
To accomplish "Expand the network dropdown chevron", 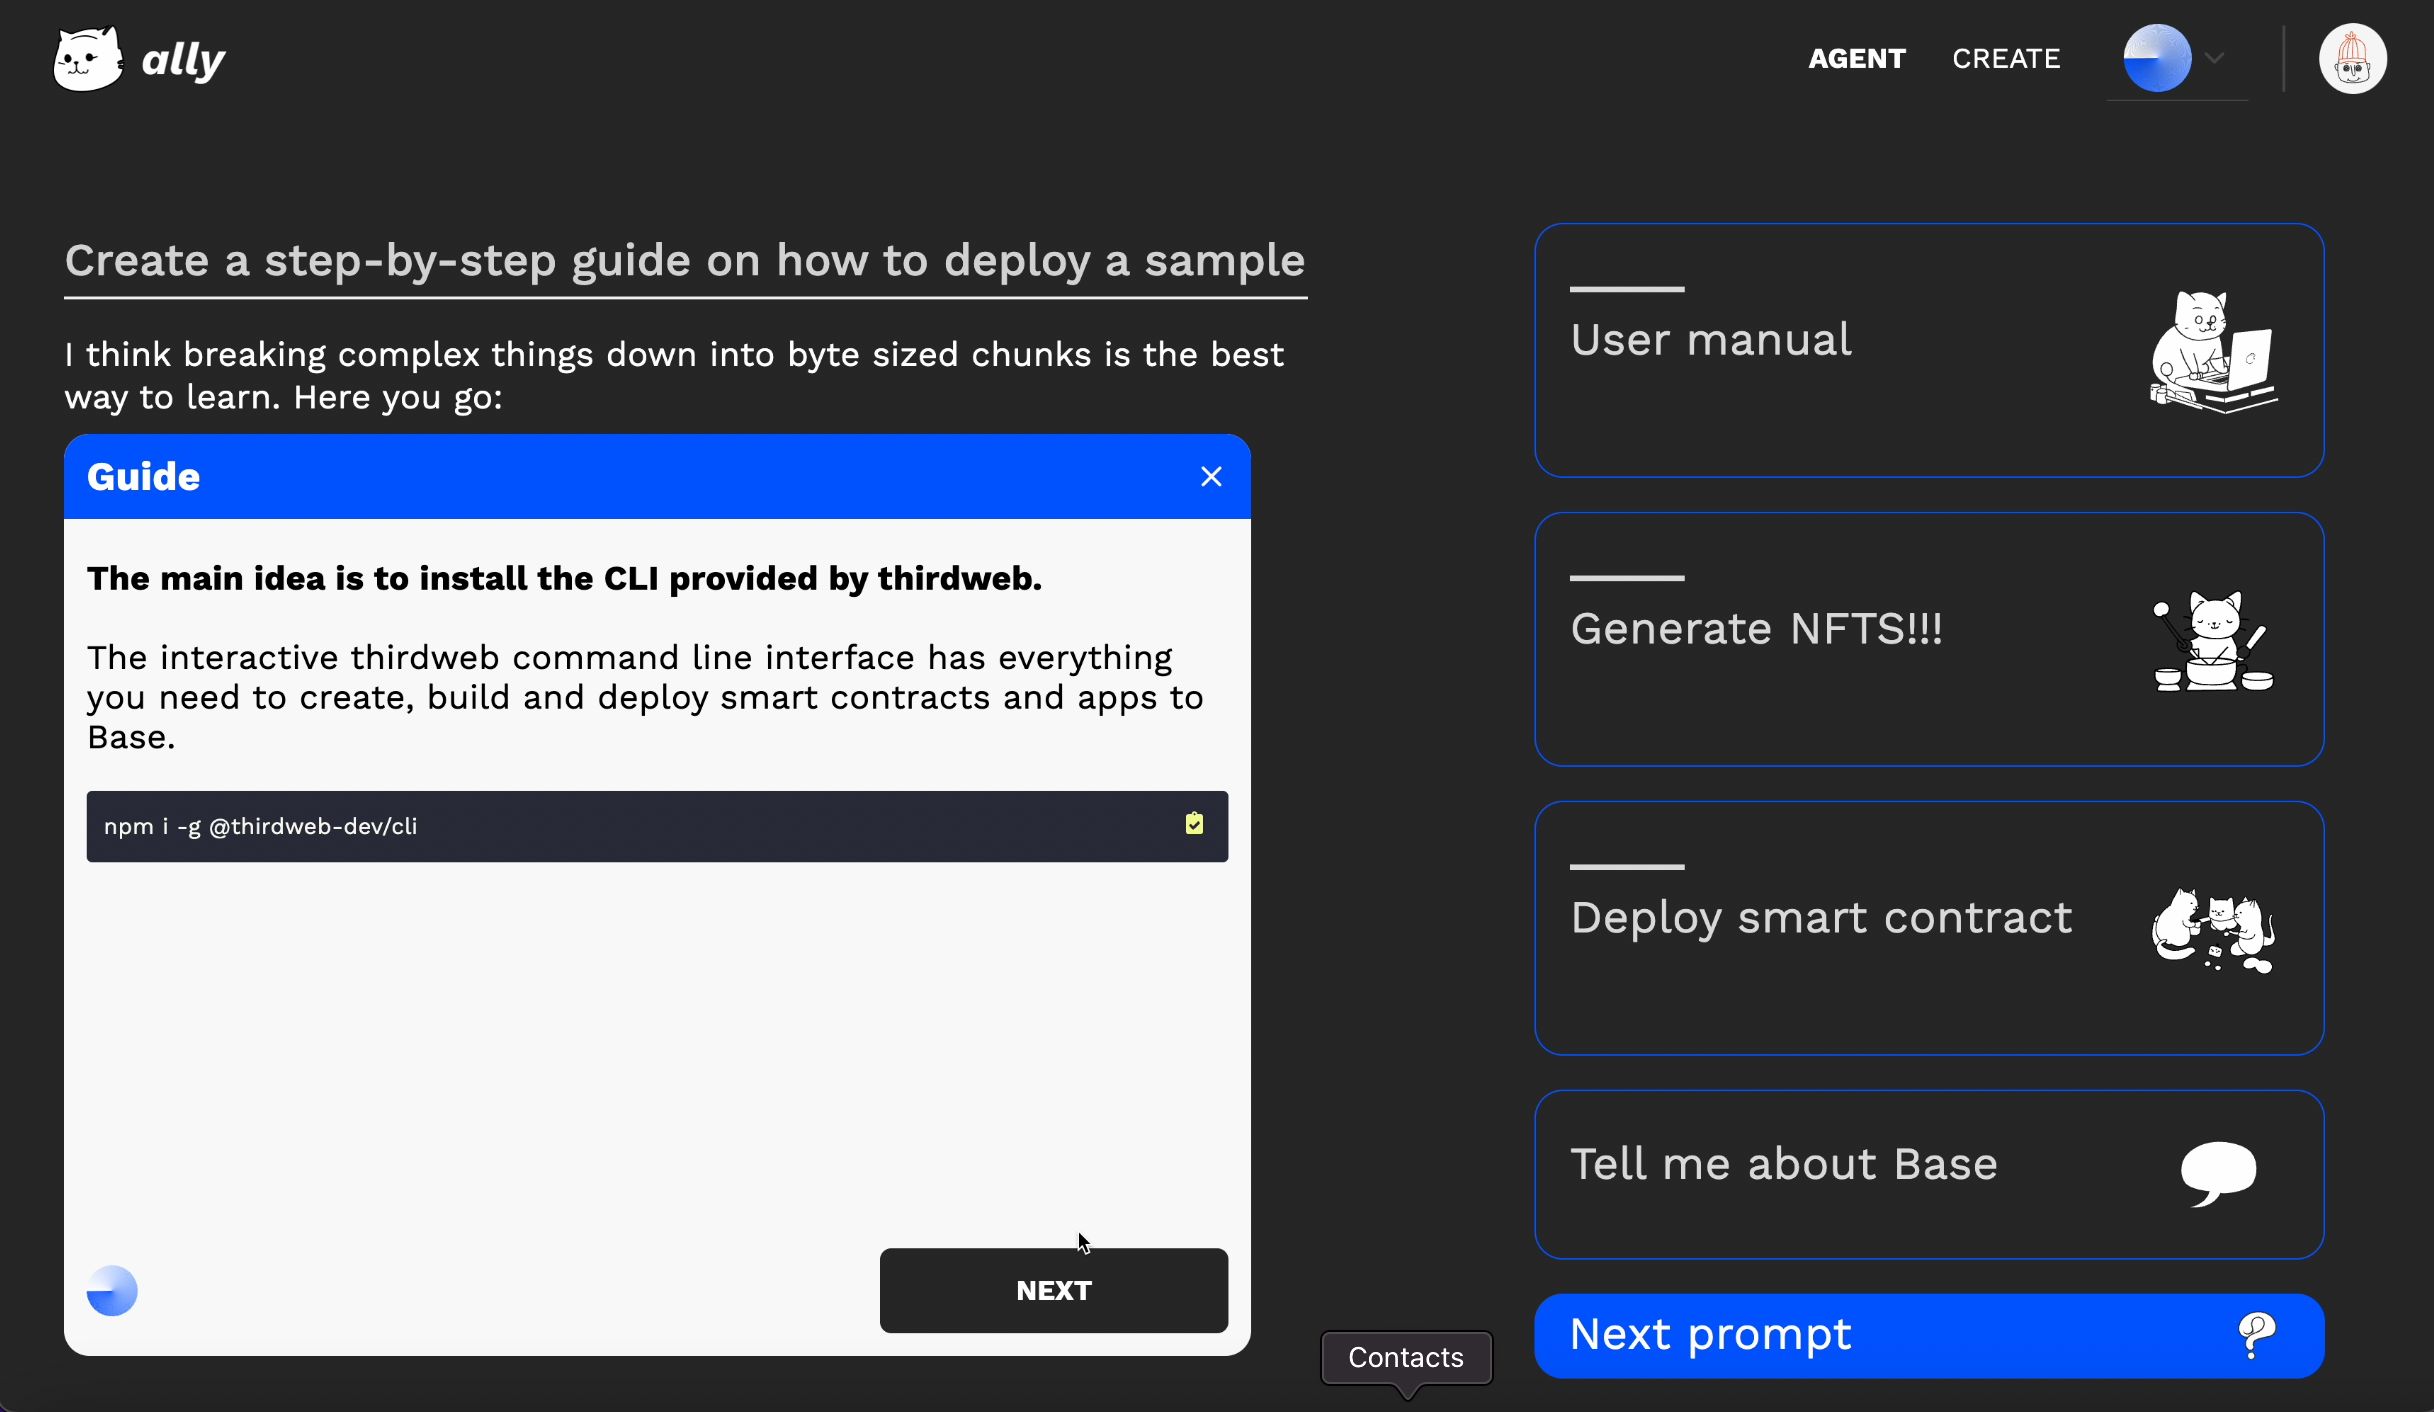I will (2214, 58).
